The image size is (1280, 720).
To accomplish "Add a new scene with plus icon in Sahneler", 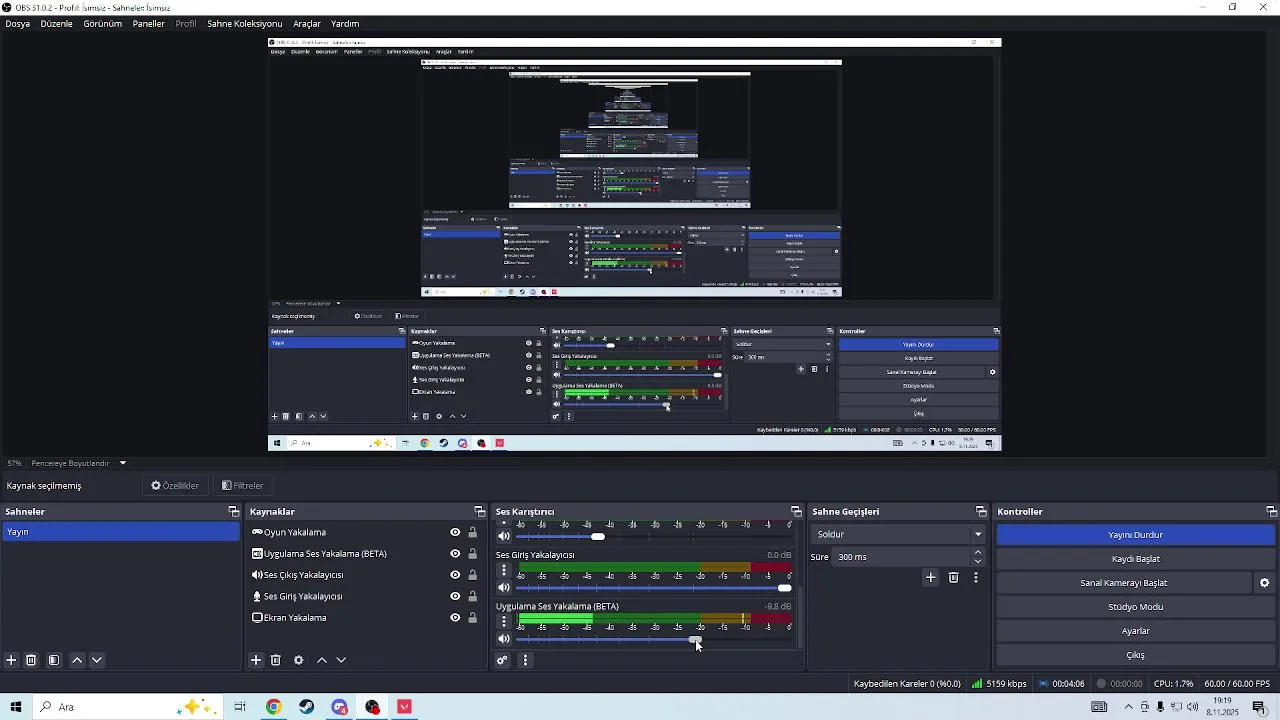I will point(11,660).
